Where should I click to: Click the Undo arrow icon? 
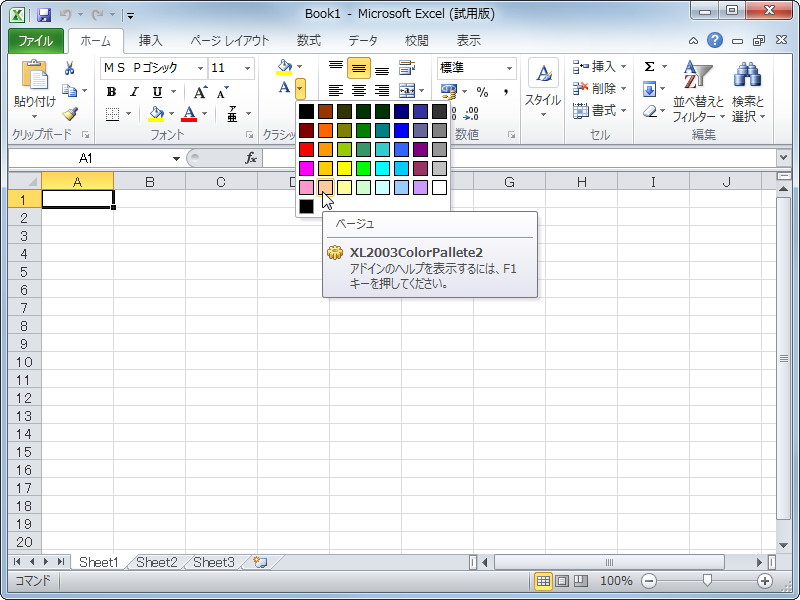(x=65, y=14)
